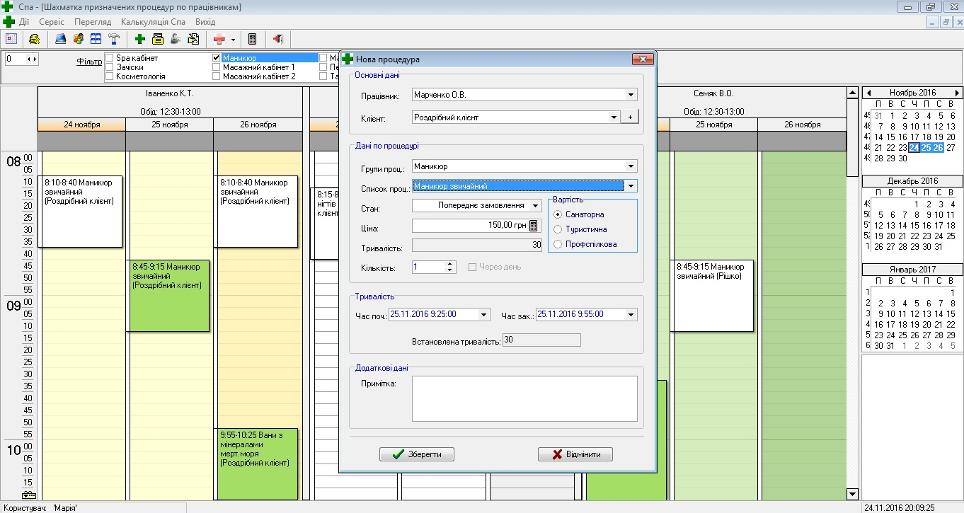Click the numeric spinner arrows in filter bar

31,59
